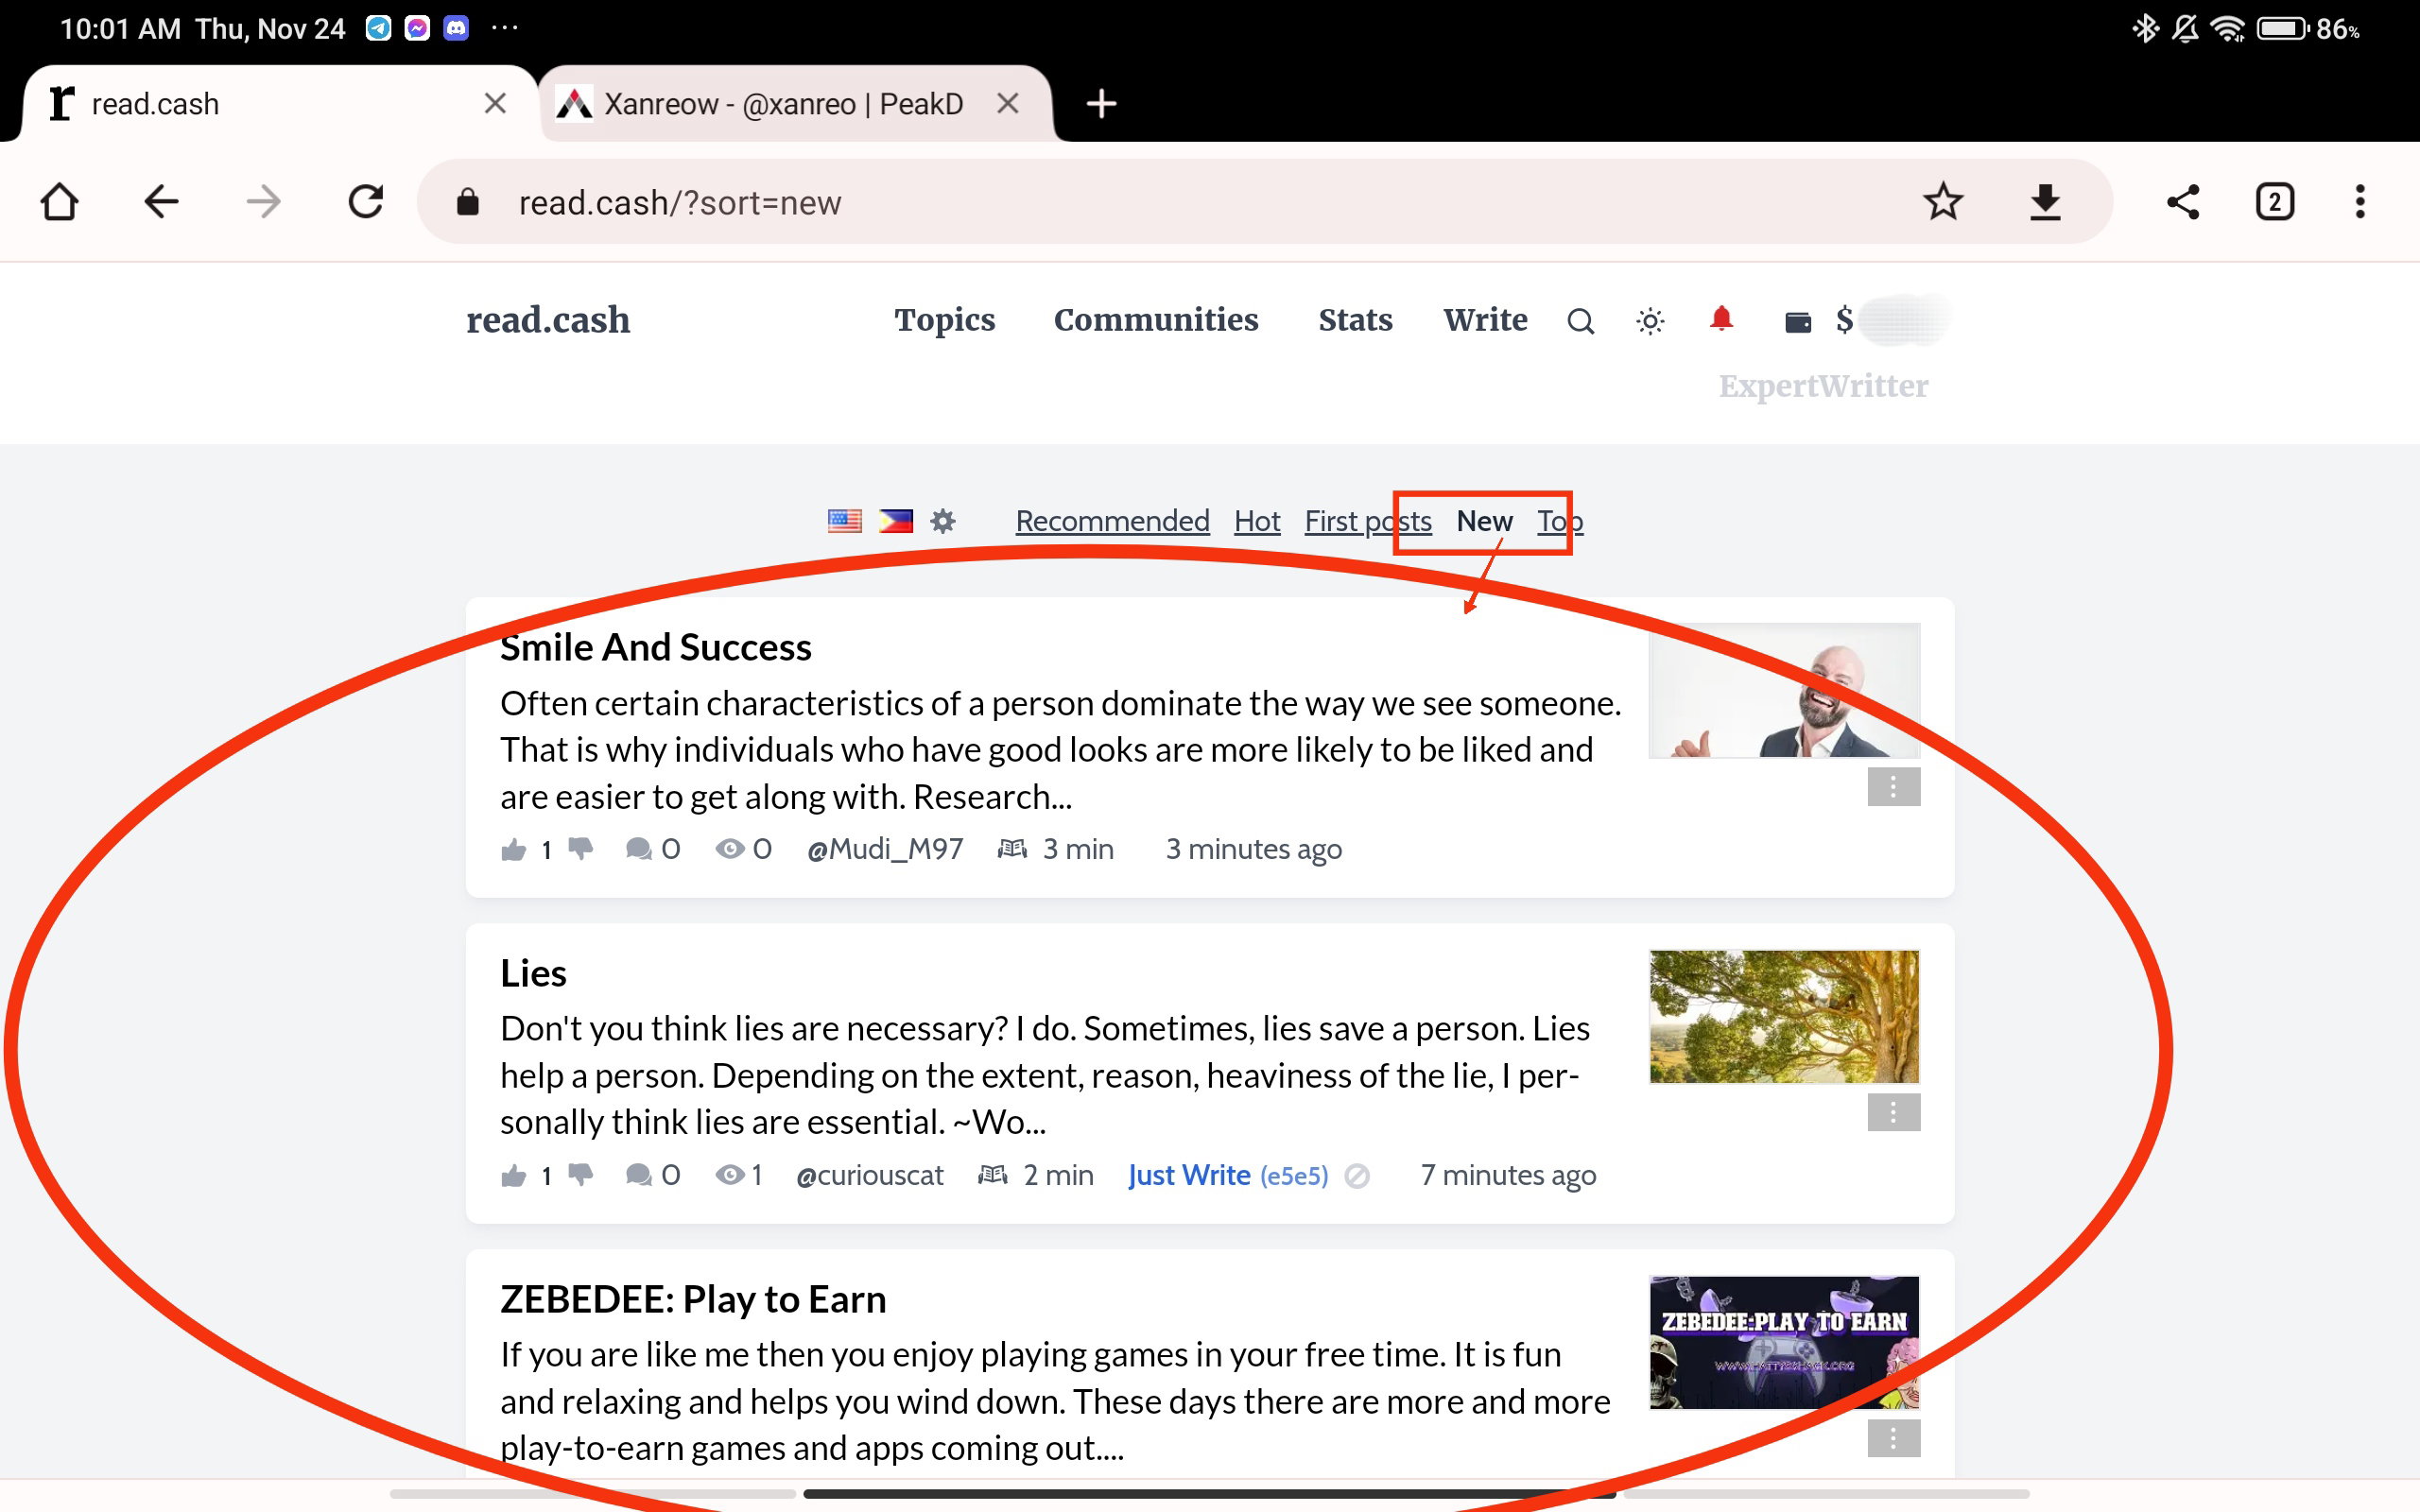Tap the Messenger notification icon in status bar
The image size is (2420, 1512).
click(x=417, y=28)
